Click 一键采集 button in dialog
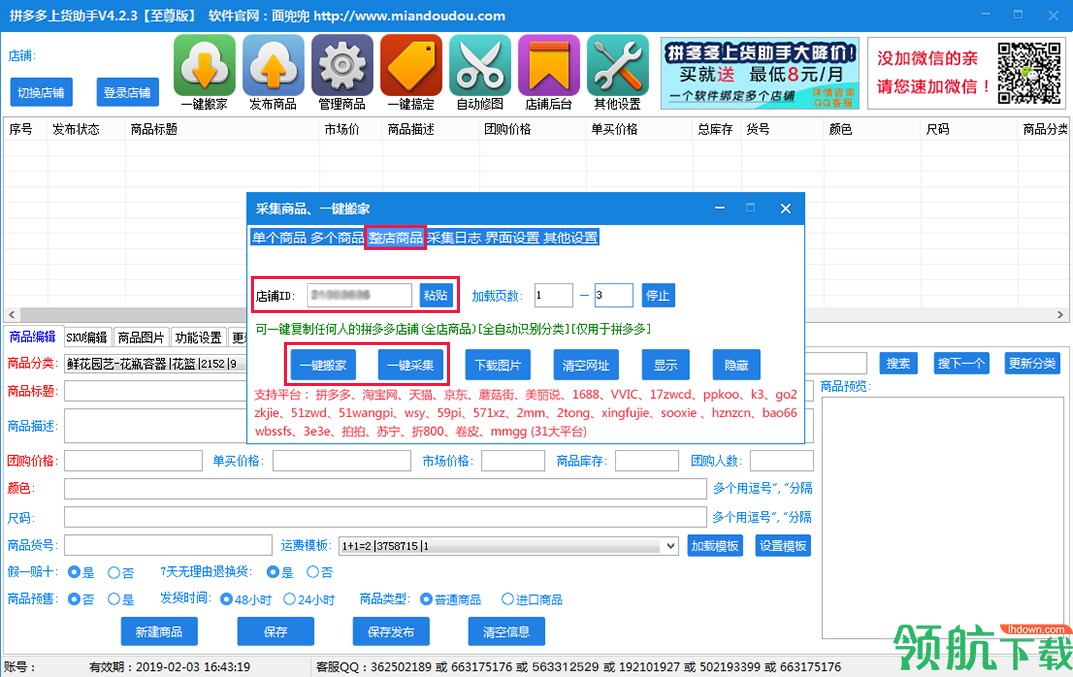Viewport: 1073px width, 677px height. point(411,365)
